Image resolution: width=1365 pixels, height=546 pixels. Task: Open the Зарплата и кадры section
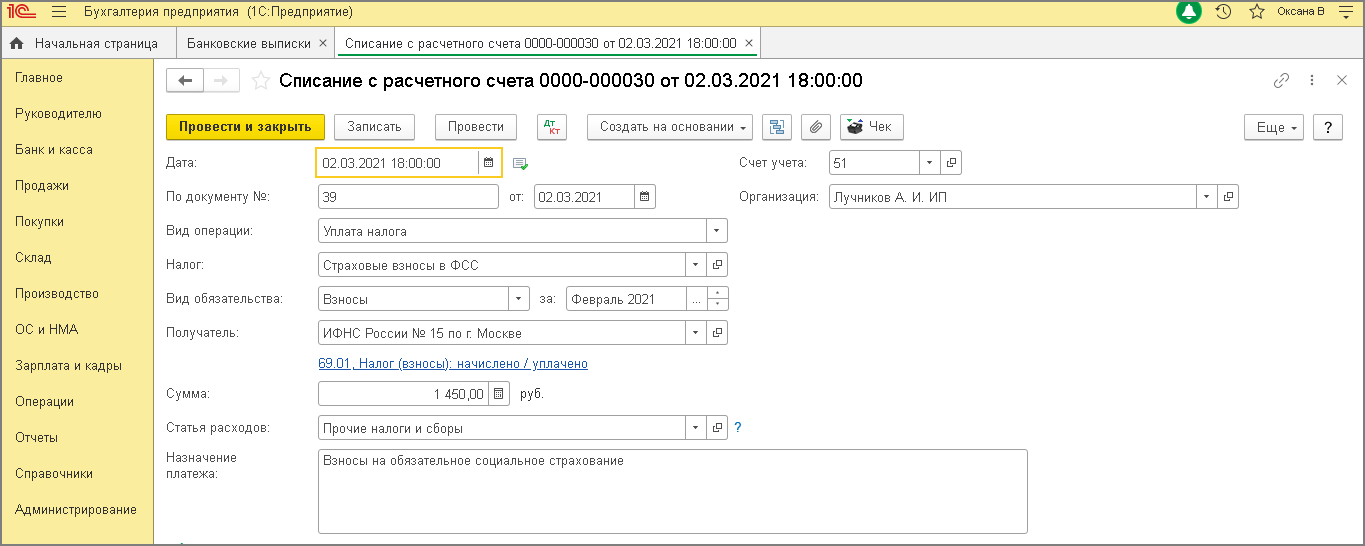(68, 366)
